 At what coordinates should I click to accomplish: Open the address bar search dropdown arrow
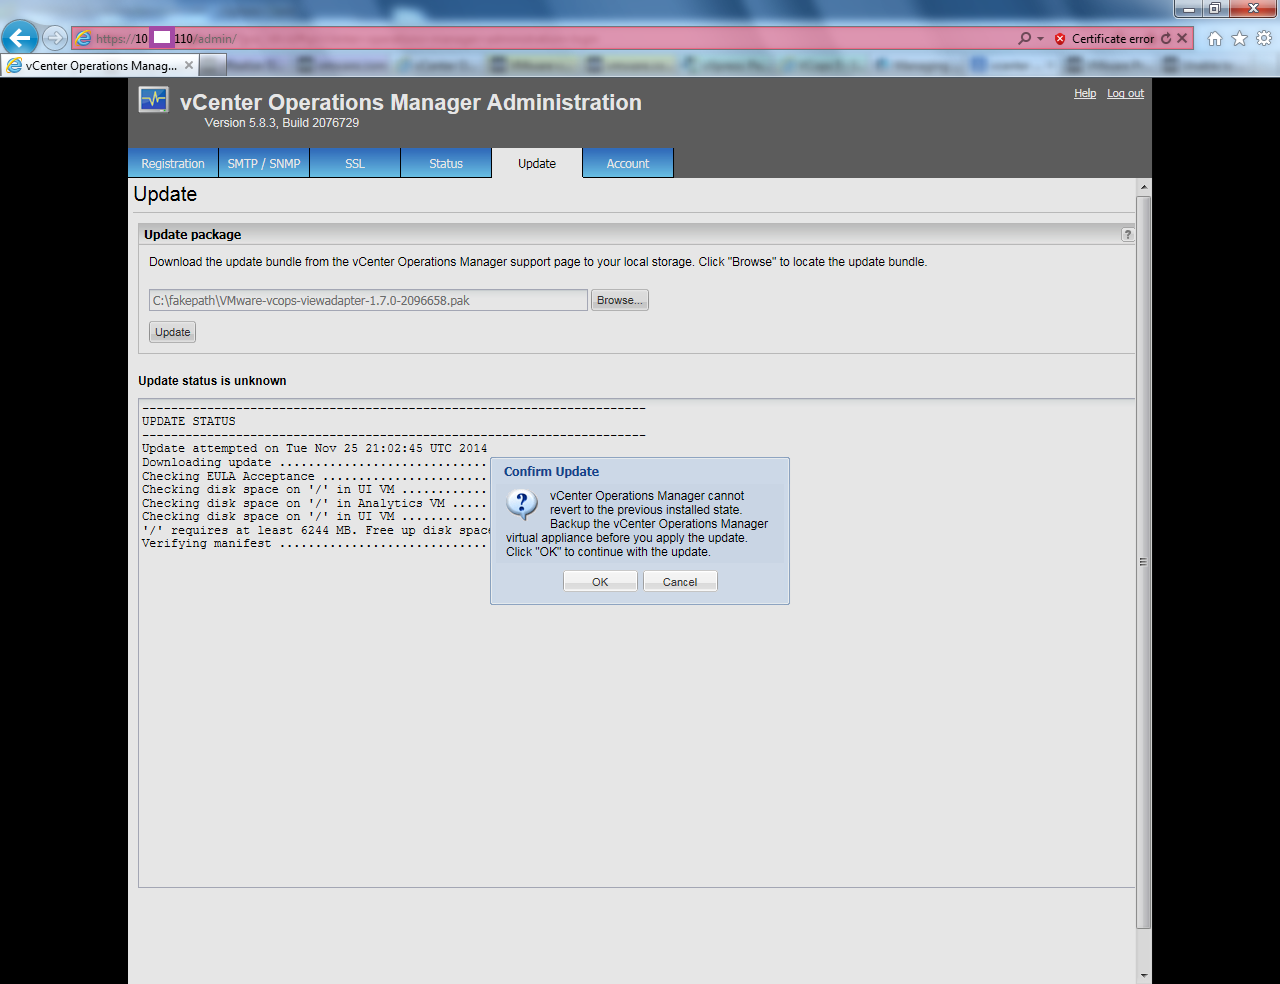(x=1040, y=39)
